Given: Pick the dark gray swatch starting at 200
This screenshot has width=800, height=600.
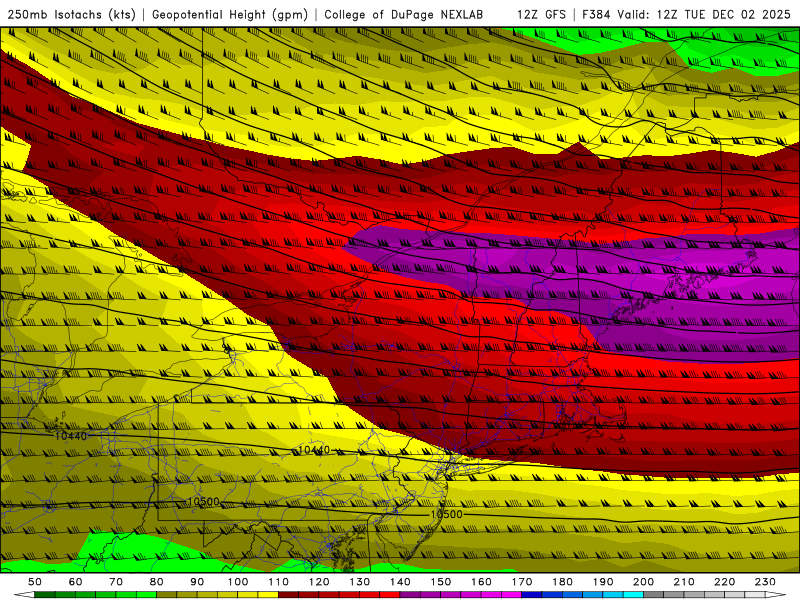Looking at the screenshot, I should [654, 595].
